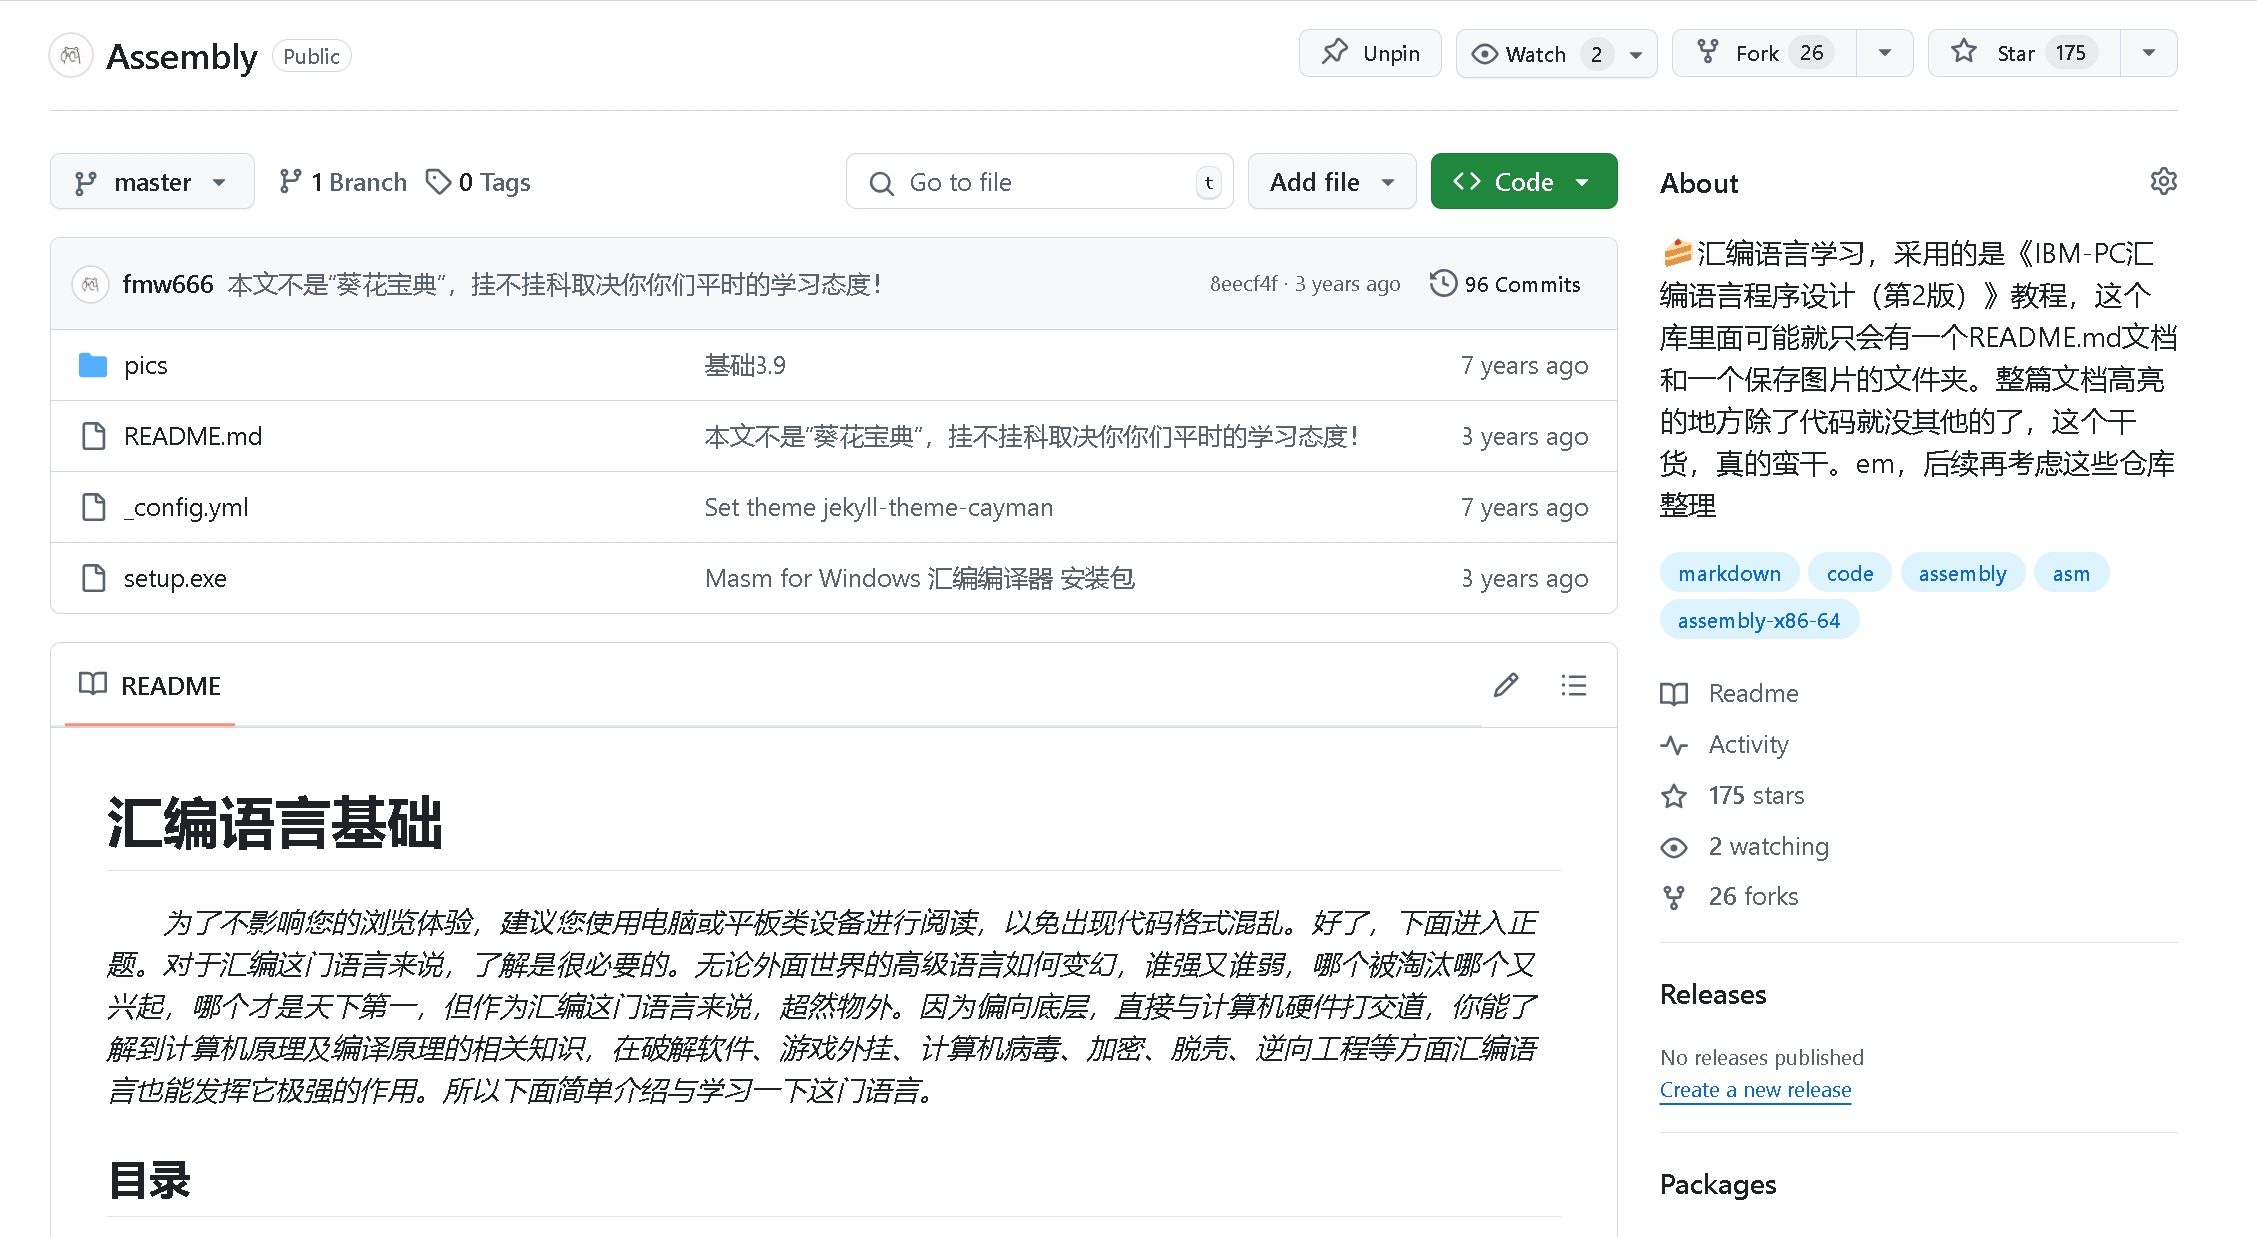Click the Releases heading
This screenshot has height=1237, width=2257.
pos(1713,994)
